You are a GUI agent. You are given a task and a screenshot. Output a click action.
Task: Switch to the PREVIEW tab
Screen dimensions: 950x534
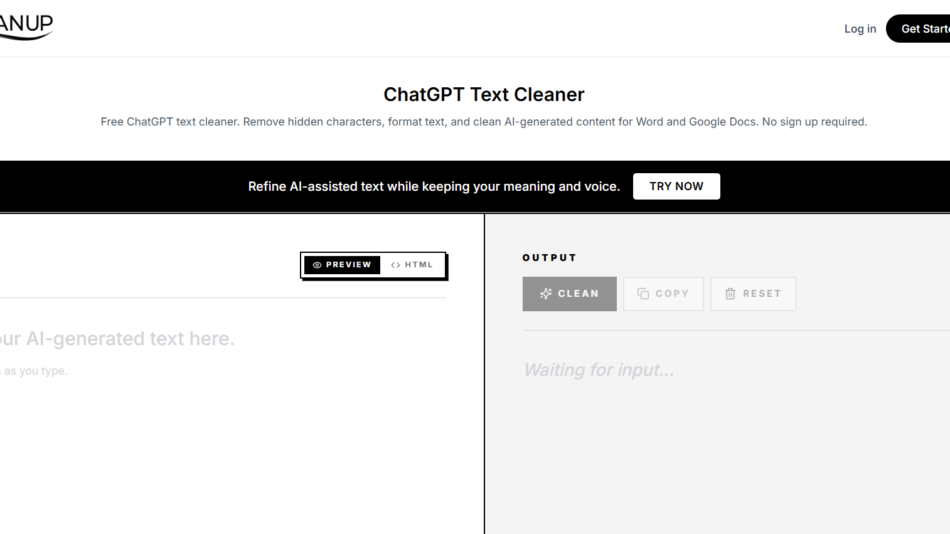click(342, 265)
